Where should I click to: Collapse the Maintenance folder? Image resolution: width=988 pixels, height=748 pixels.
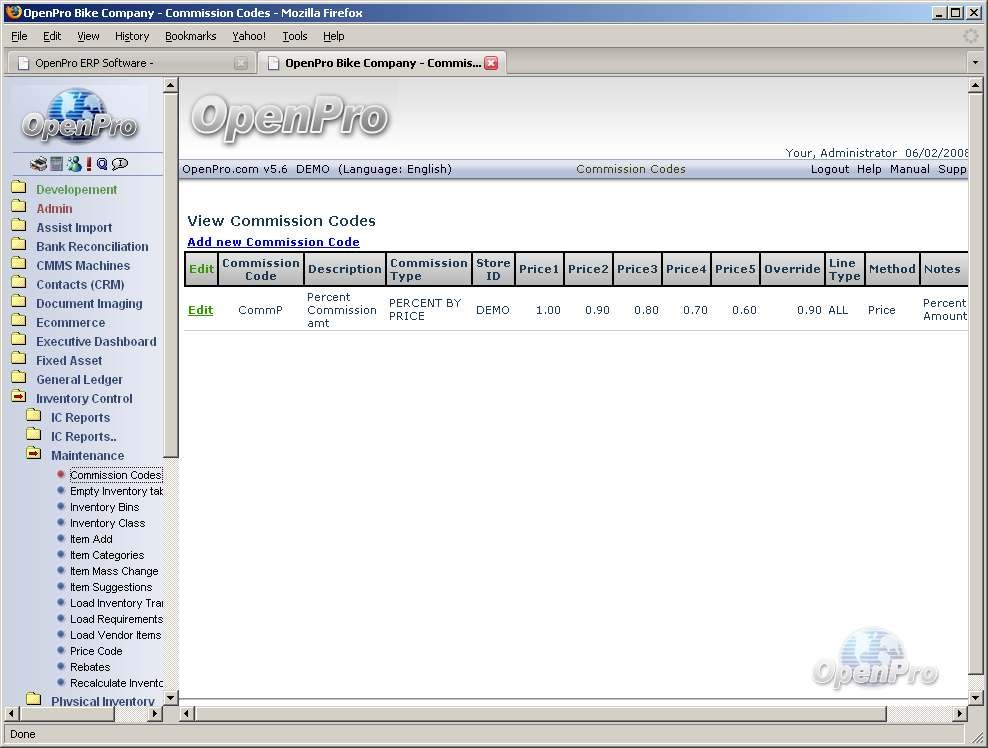point(34,455)
